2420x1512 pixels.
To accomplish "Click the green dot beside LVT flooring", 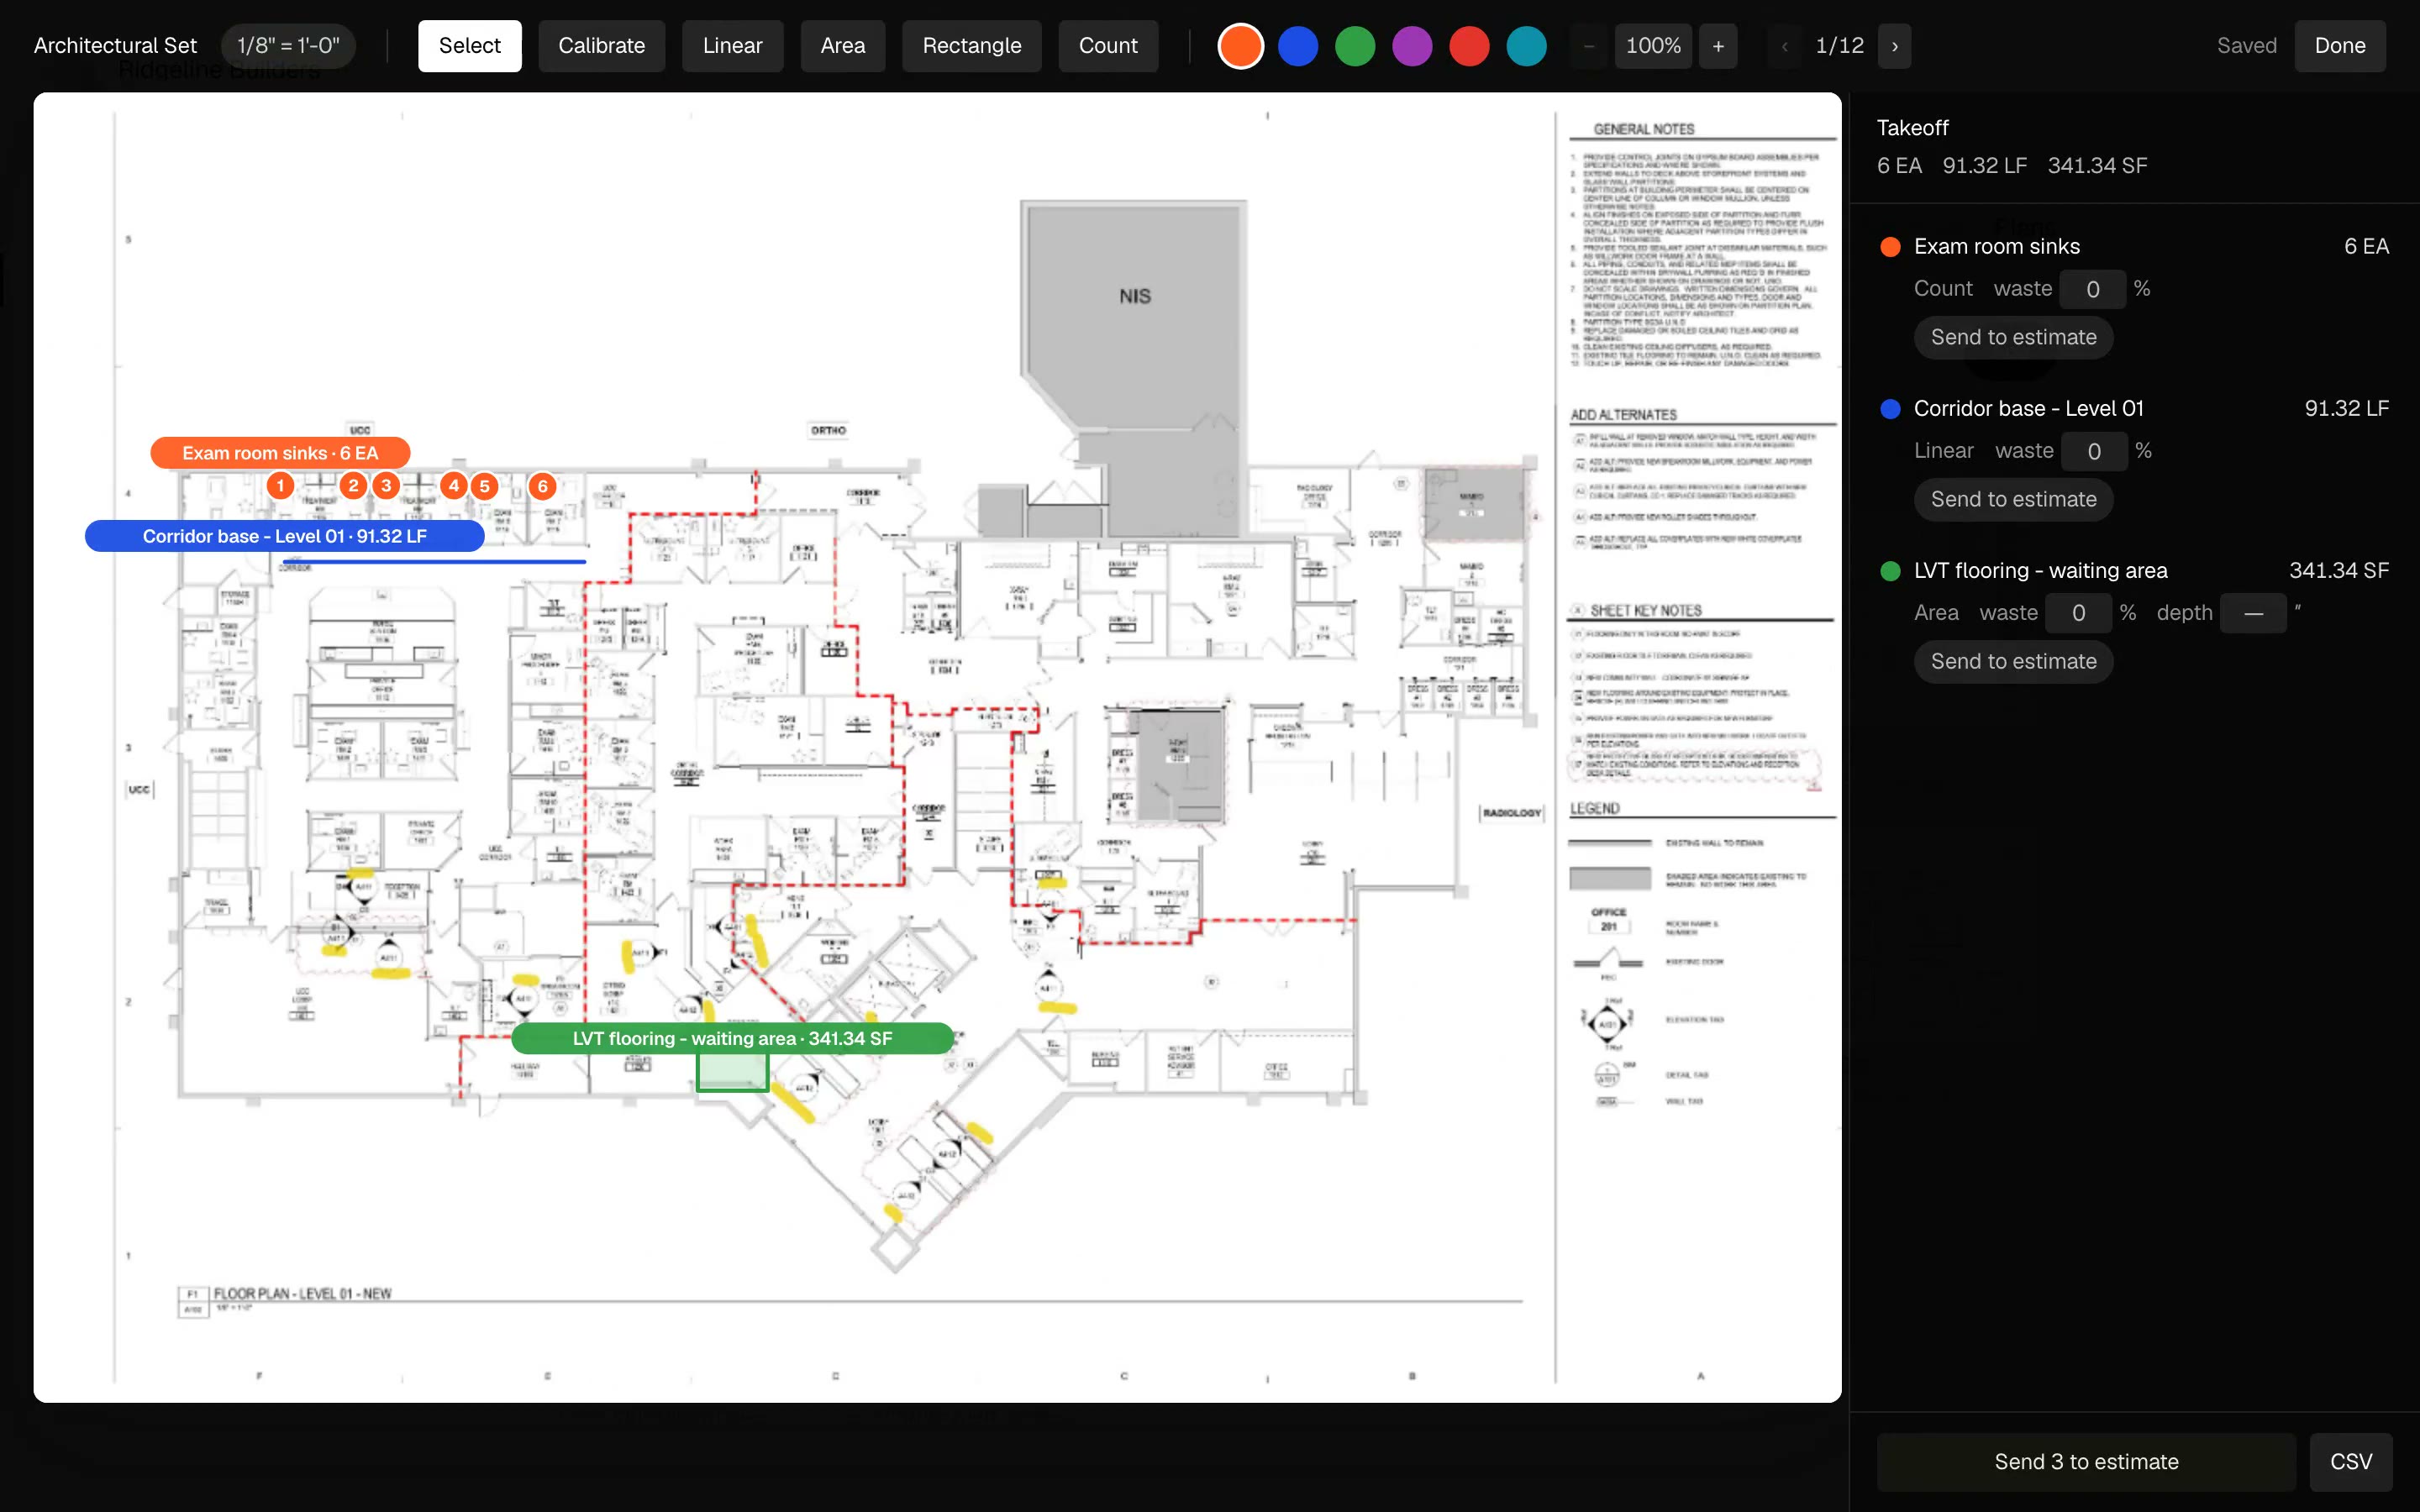I will click(x=1890, y=571).
